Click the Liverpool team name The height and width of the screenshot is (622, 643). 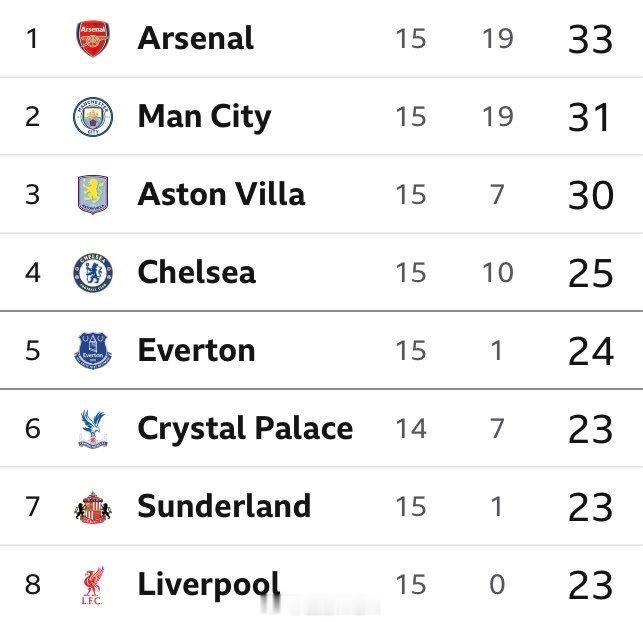(208, 584)
